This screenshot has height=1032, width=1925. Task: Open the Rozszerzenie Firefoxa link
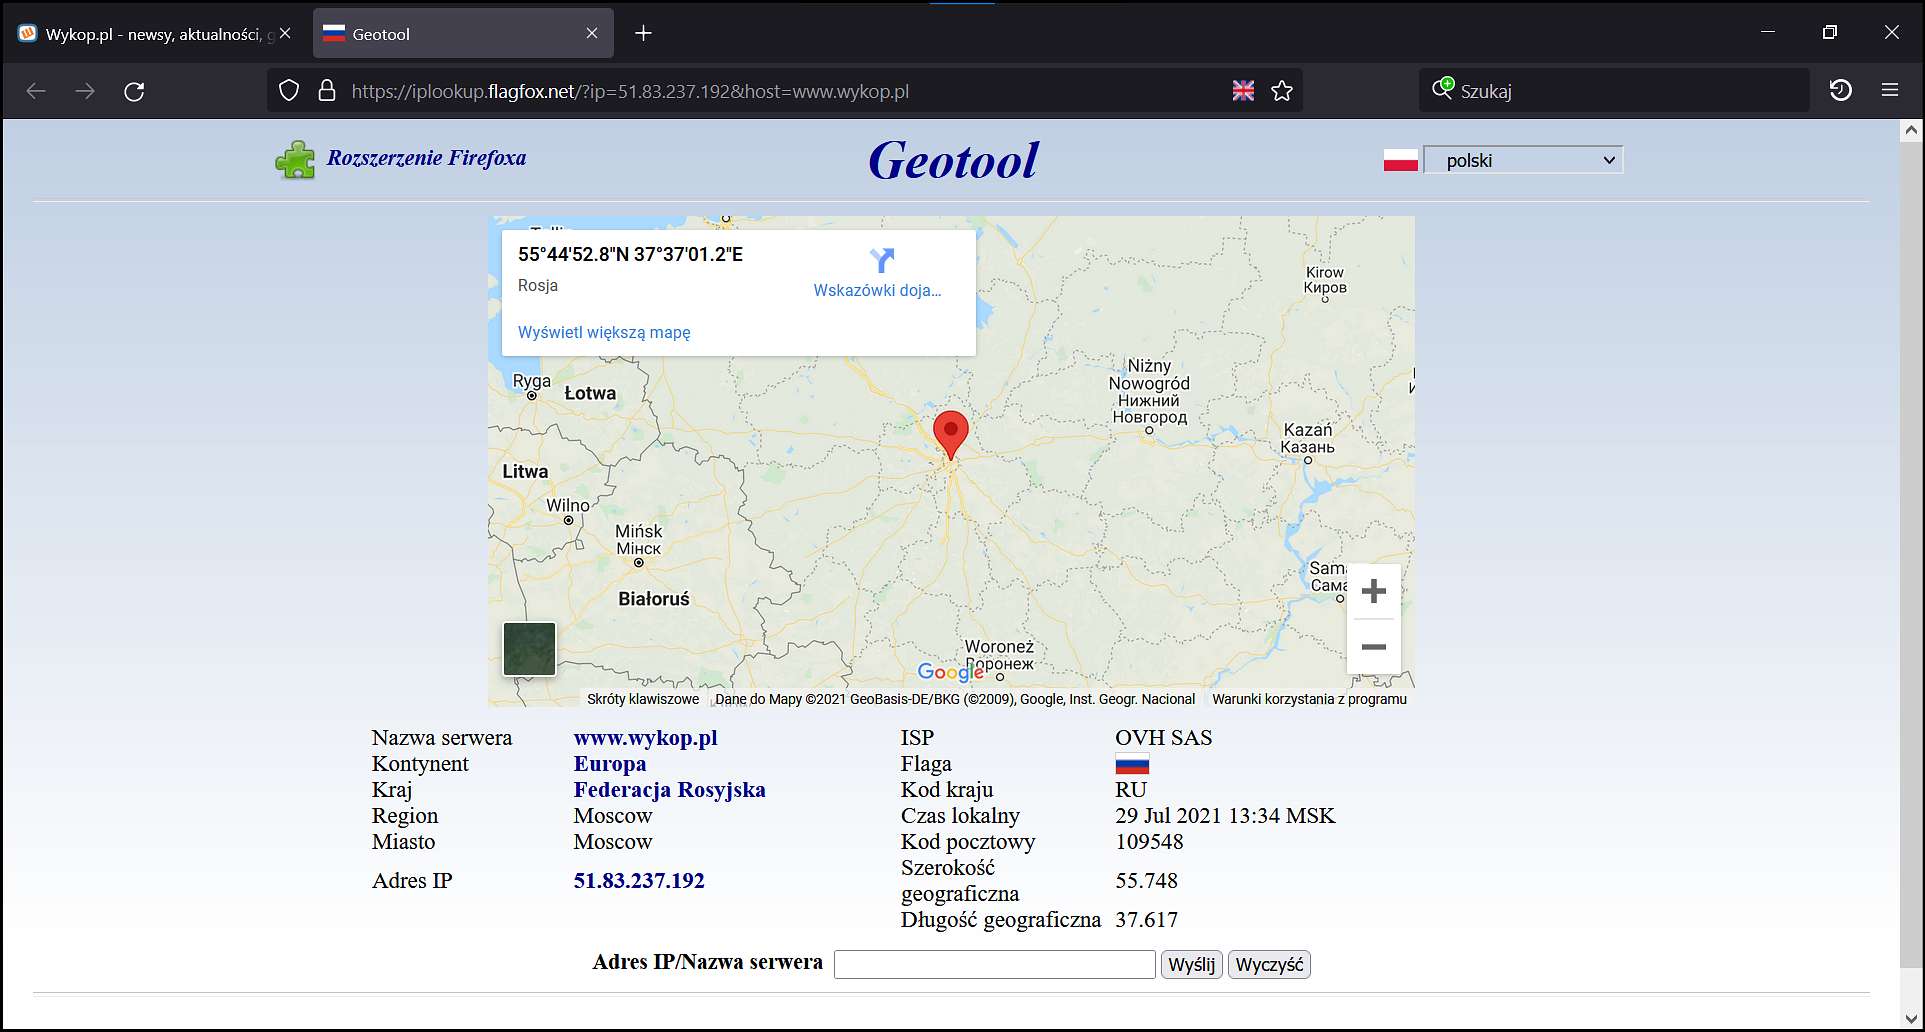(x=426, y=158)
